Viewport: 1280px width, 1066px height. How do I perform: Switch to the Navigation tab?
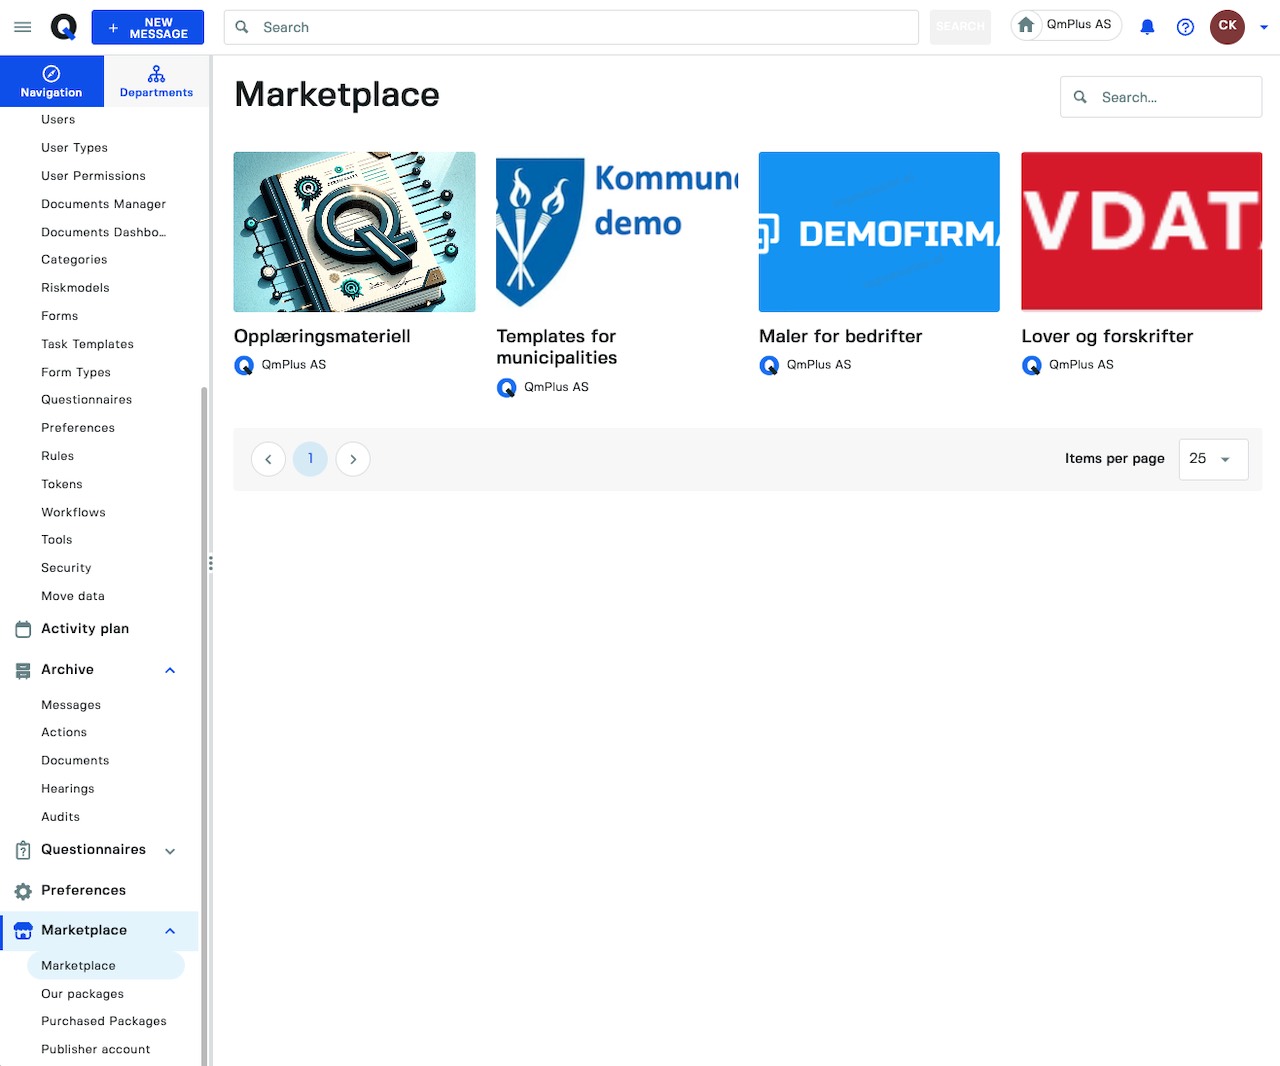coord(52,81)
